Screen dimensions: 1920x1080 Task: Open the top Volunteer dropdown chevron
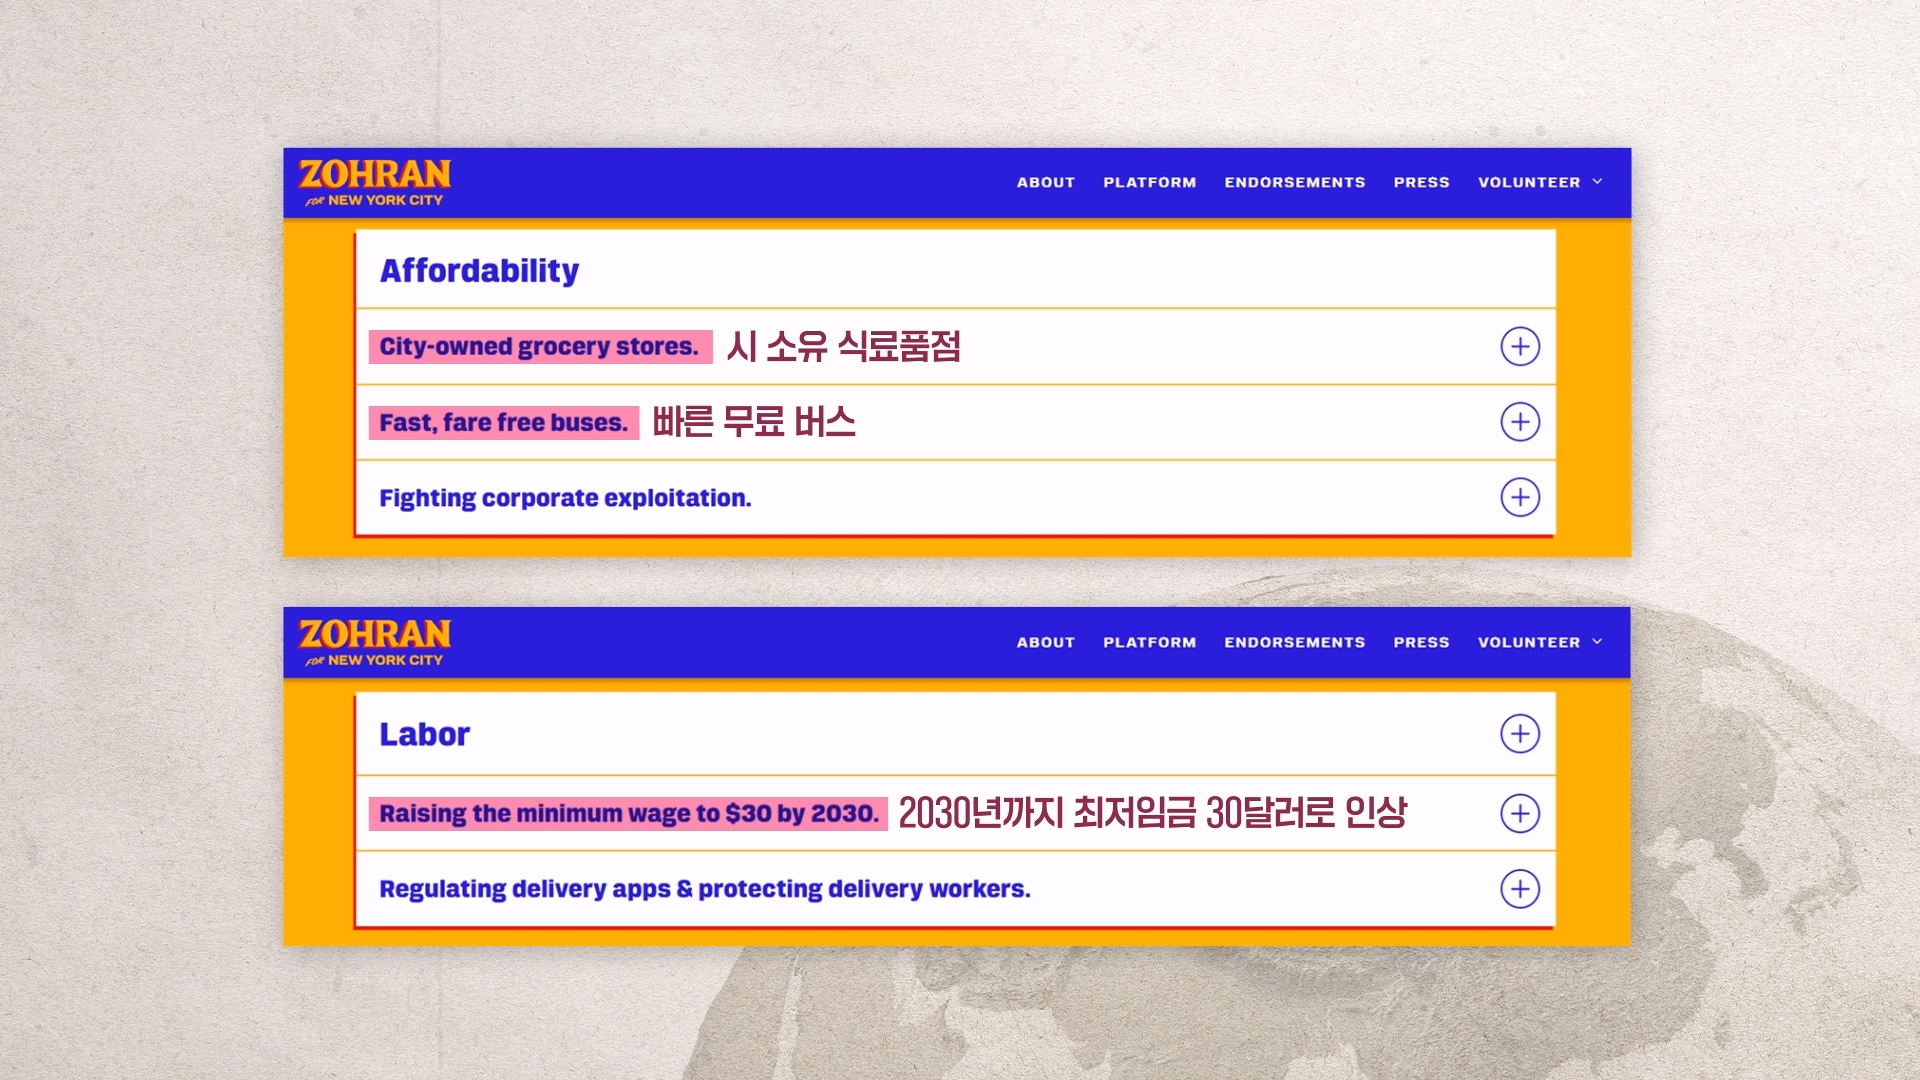(x=1597, y=182)
